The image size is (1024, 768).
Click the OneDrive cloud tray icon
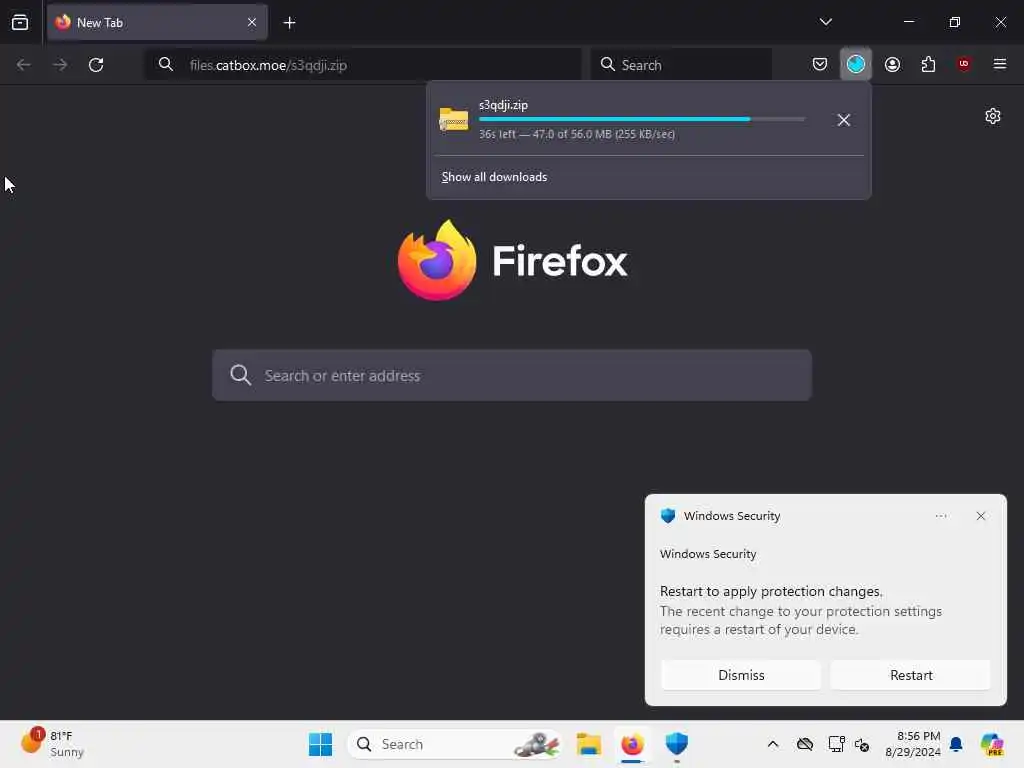[805, 744]
